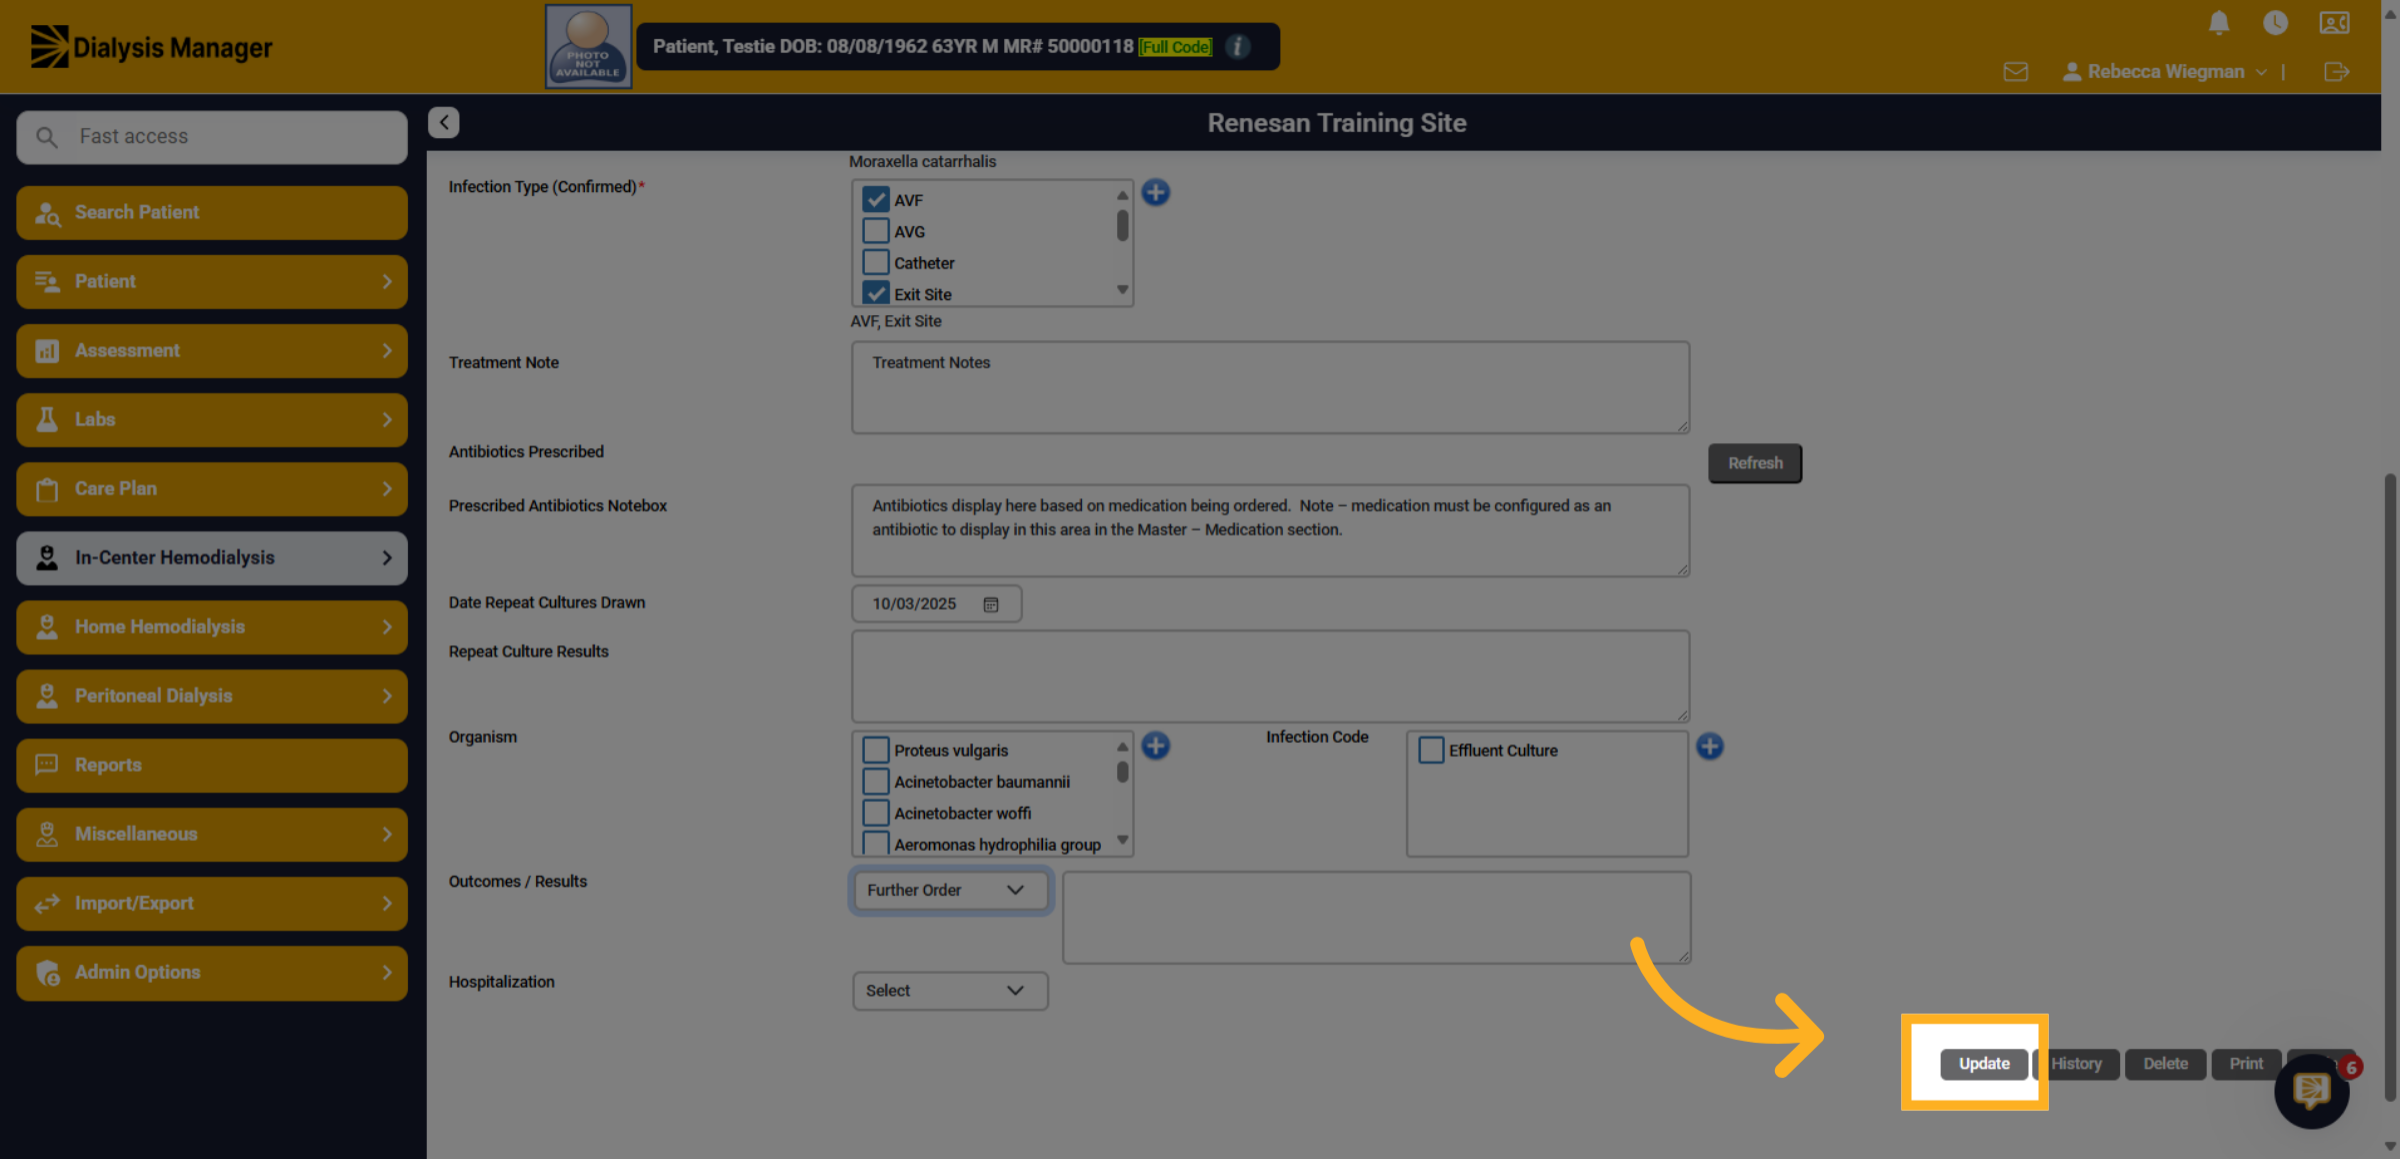Check the AVG checkbox
Viewport: 2400px width, 1159px height.
tap(876, 231)
